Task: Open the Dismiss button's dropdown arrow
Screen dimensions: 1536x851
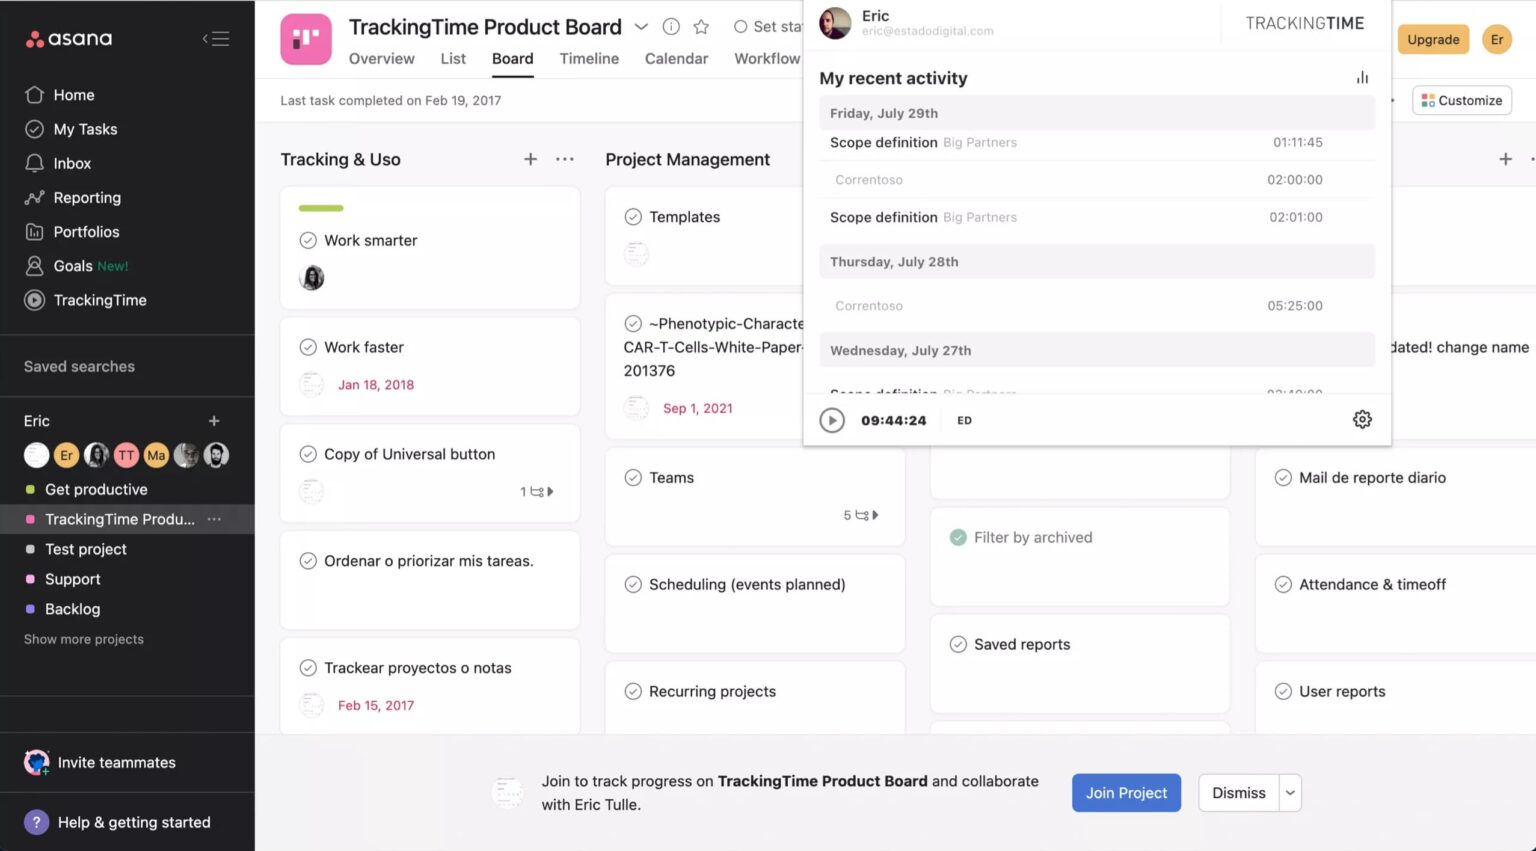Action: pyautogui.click(x=1290, y=792)
